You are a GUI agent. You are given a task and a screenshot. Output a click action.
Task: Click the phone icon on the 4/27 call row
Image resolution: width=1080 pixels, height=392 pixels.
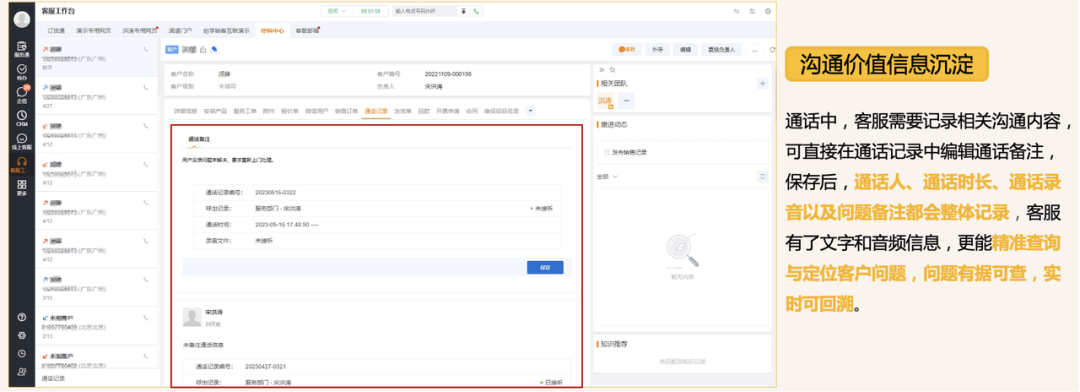tap(145, 87)
